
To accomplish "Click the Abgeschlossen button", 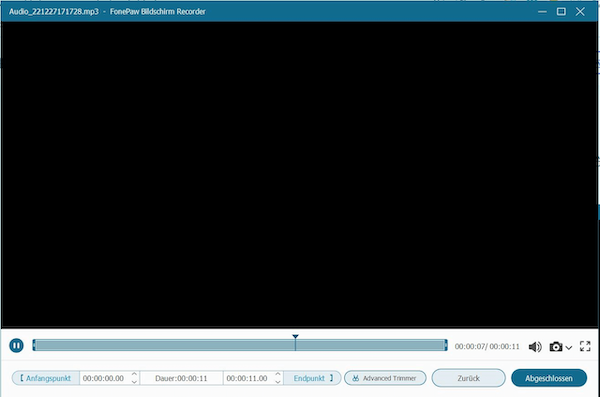I will click(x=549, y=378).
